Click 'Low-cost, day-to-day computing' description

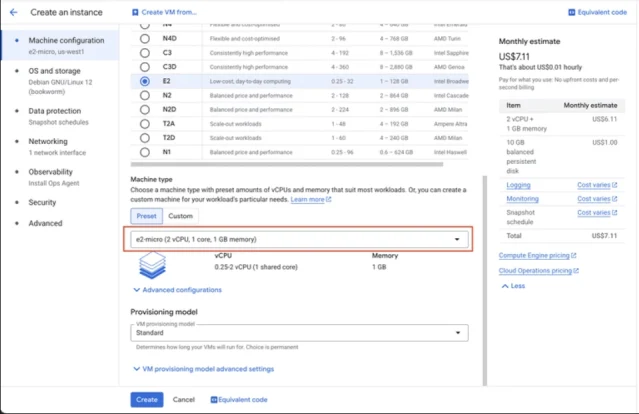250,81
